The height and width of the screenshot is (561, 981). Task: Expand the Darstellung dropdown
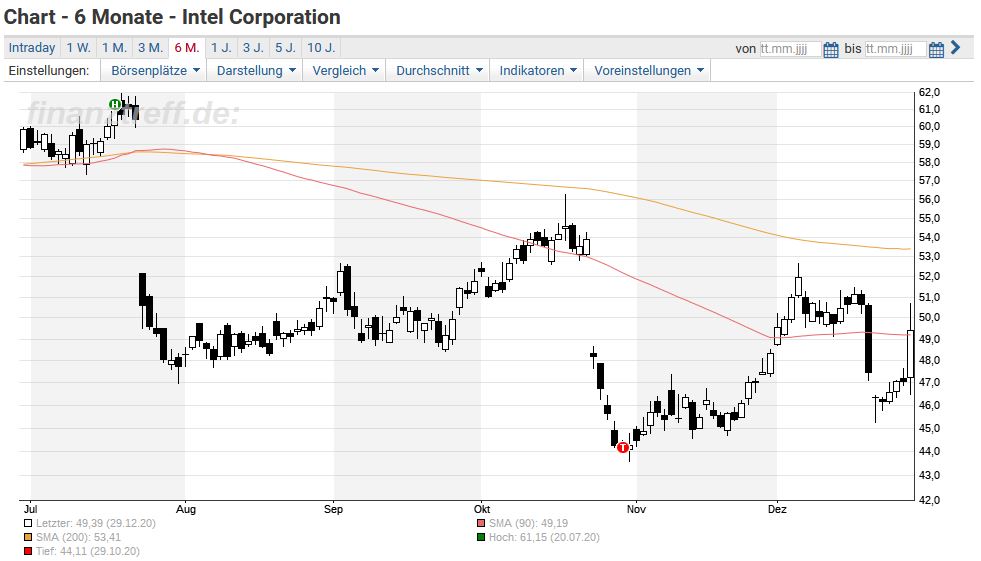click(256, 71)
